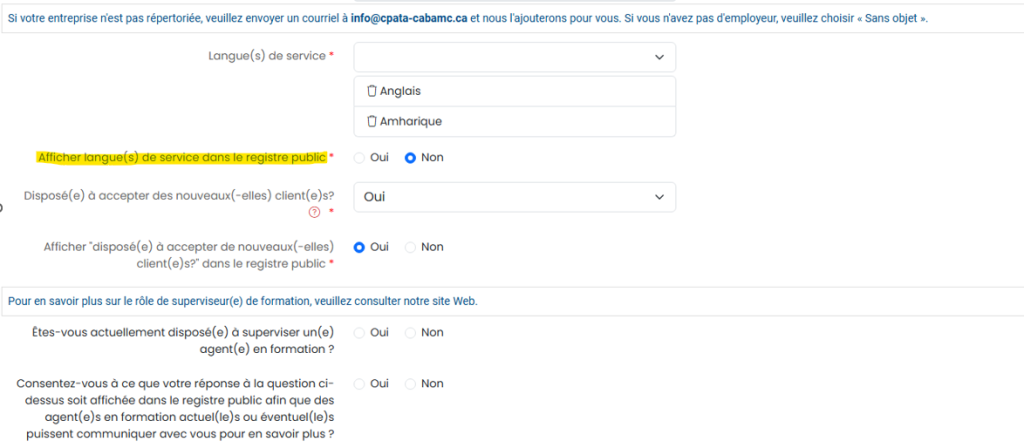Click the red question mark help icon

(x=315, y=212)
